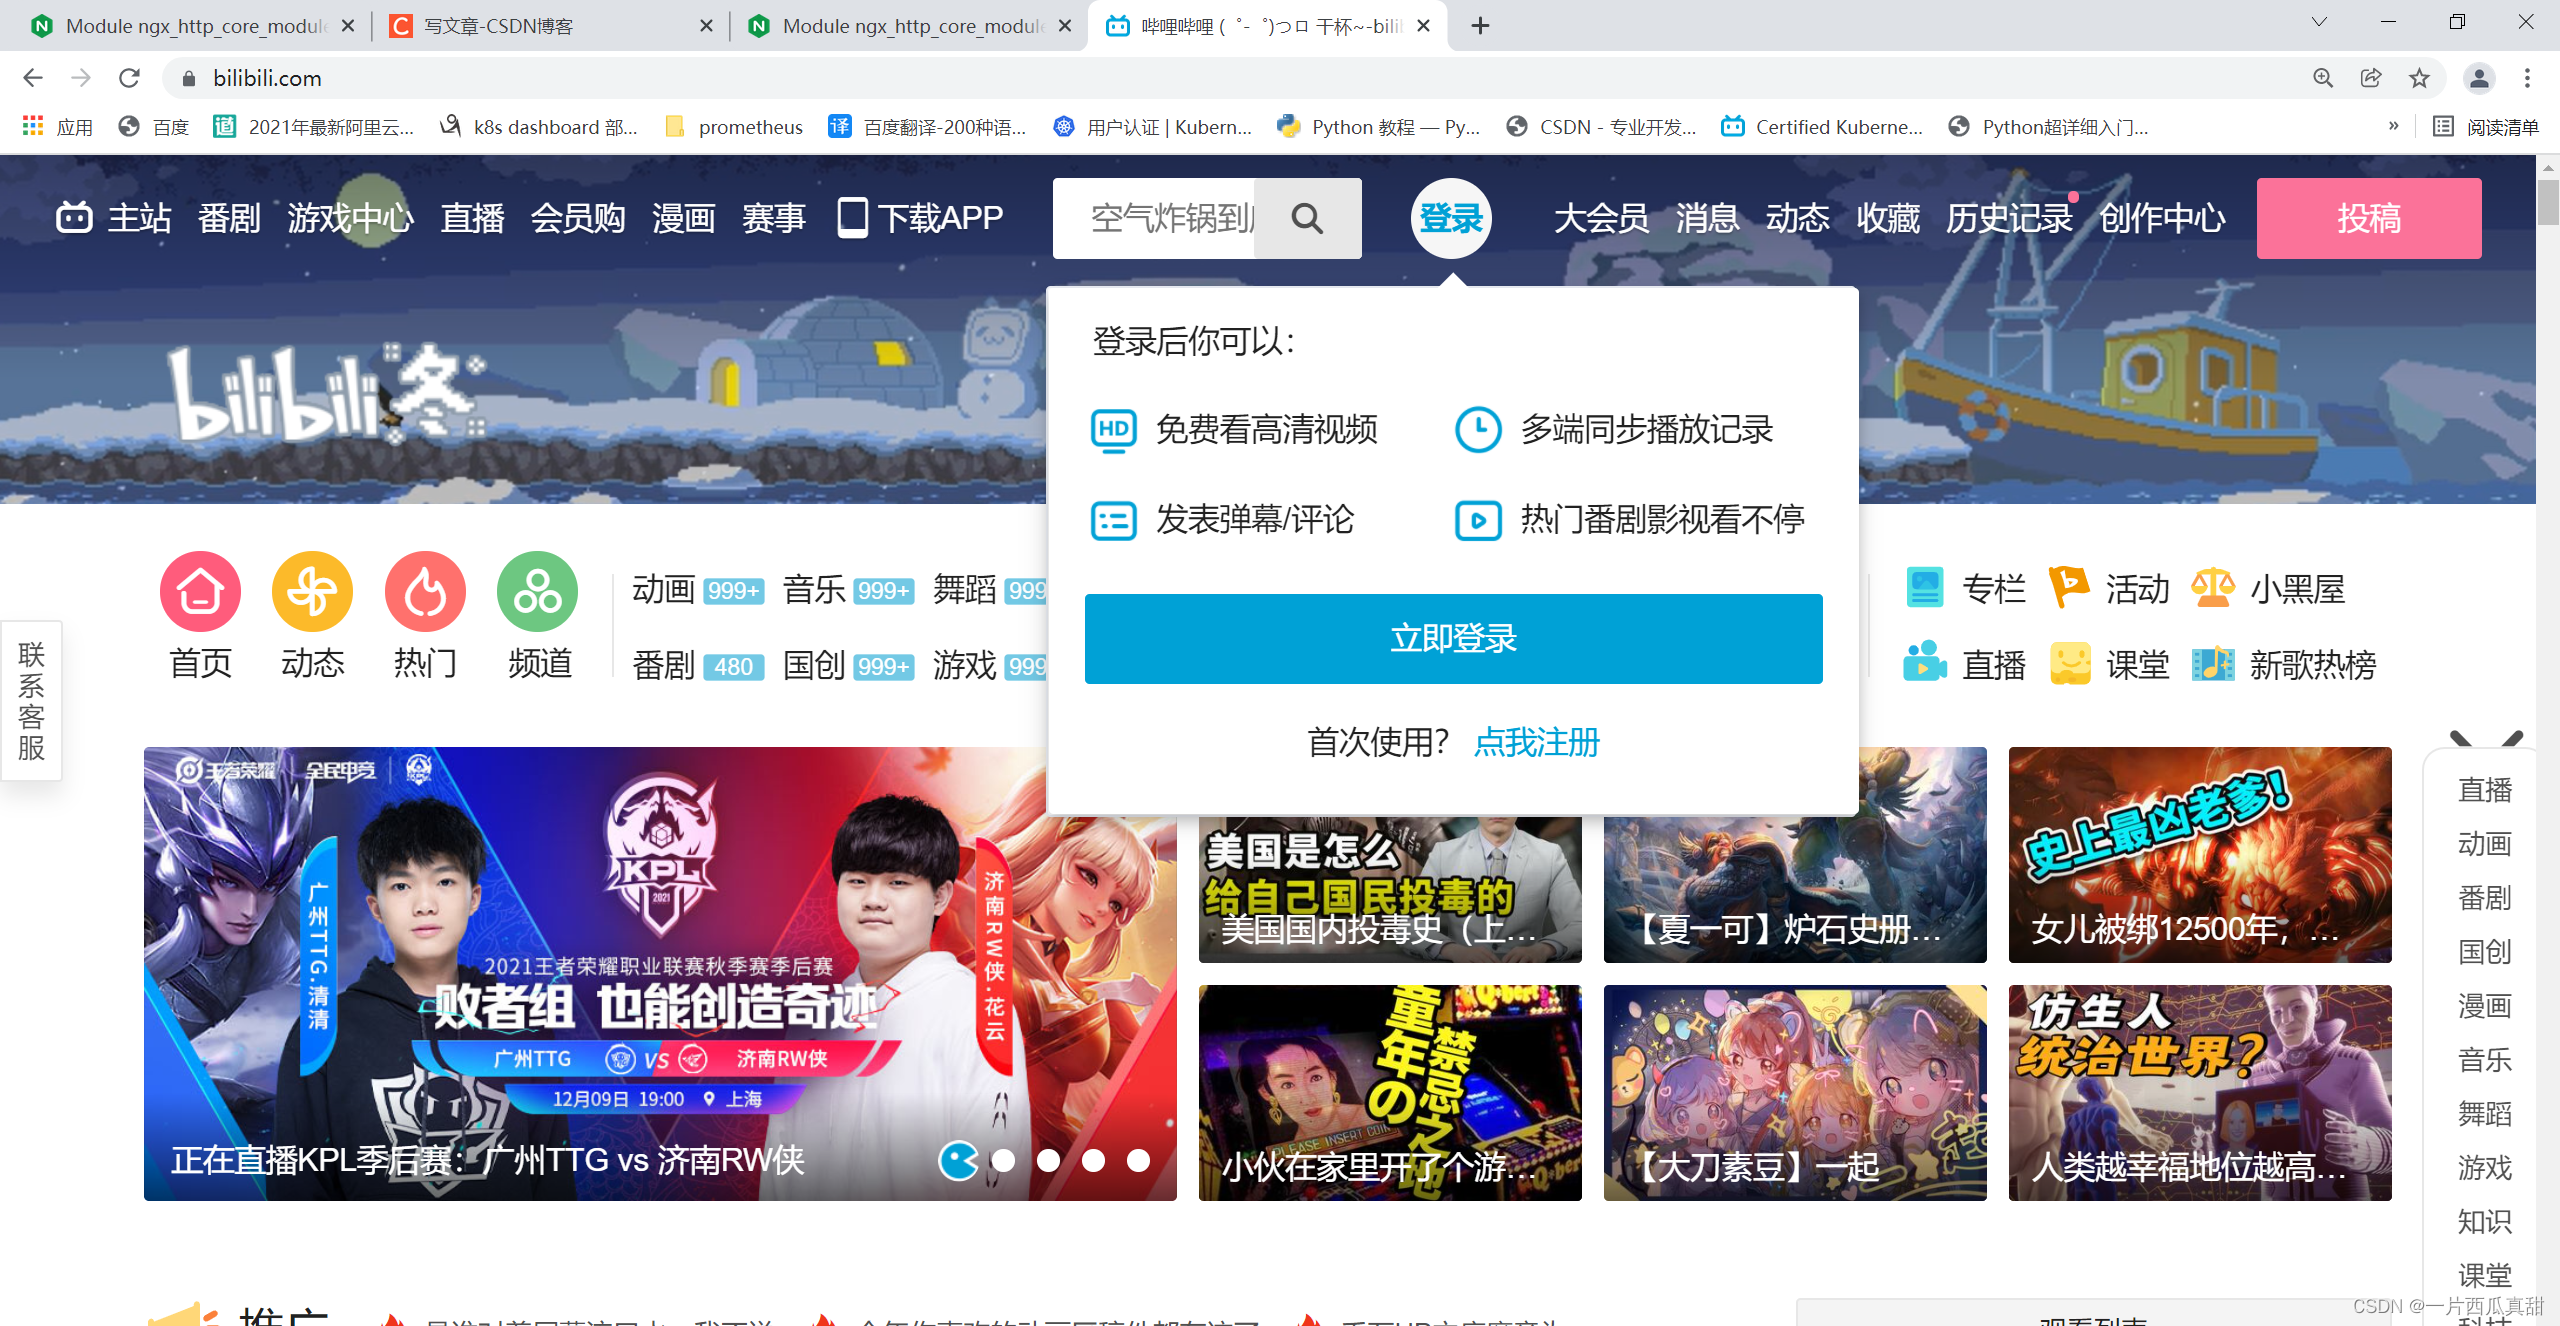Open the zoom magnifier in address bar
The height and width of the screenshot is (1326, 2560).
point(2323,78)
